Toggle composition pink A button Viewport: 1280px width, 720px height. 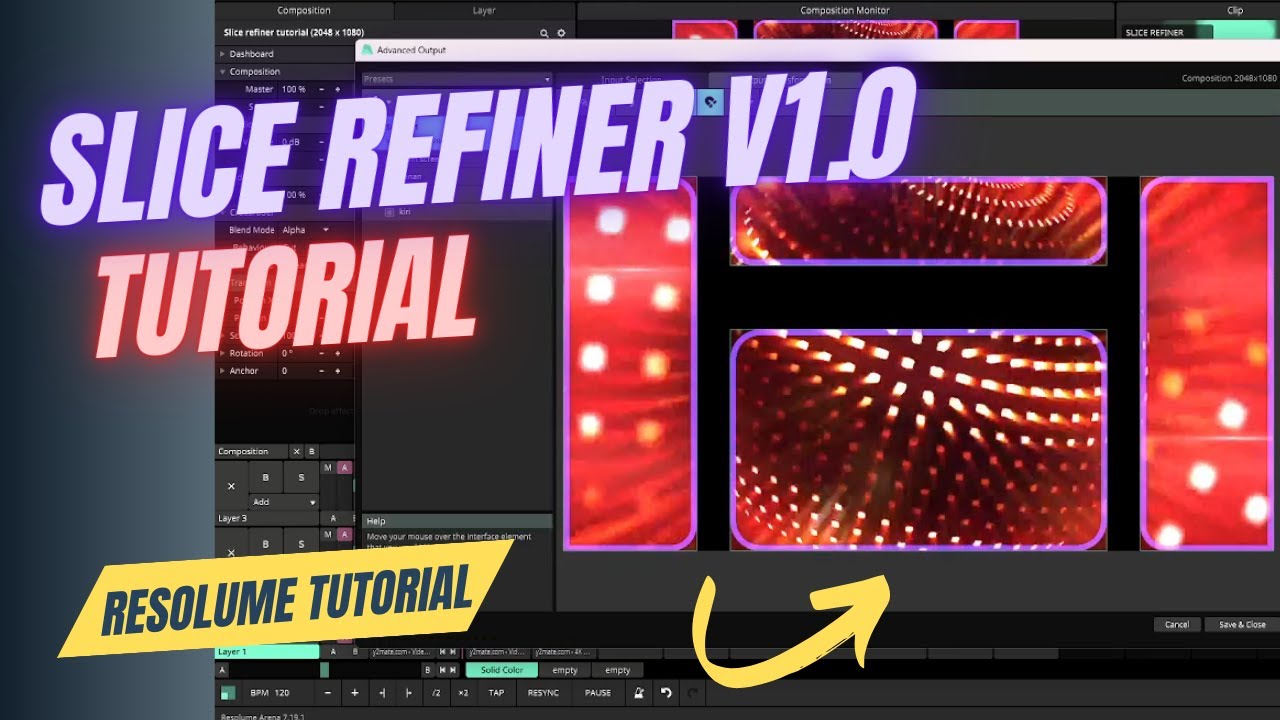pyautogui.click(x=344, y=468)
